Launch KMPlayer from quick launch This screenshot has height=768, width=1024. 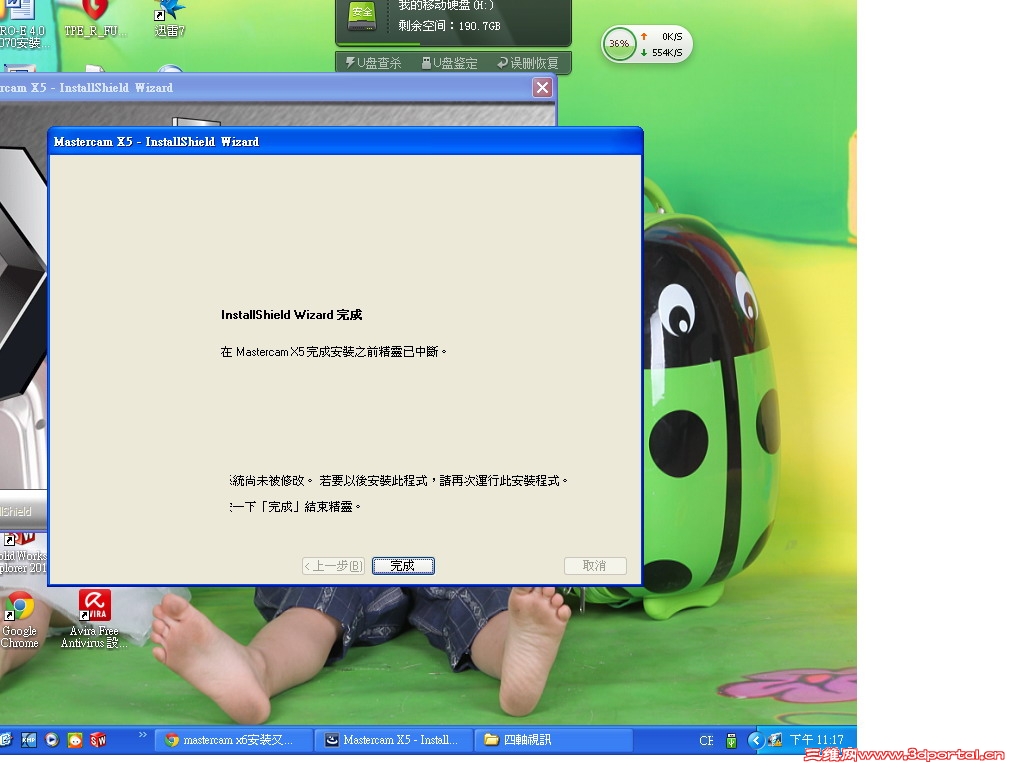tap(28, 740)
